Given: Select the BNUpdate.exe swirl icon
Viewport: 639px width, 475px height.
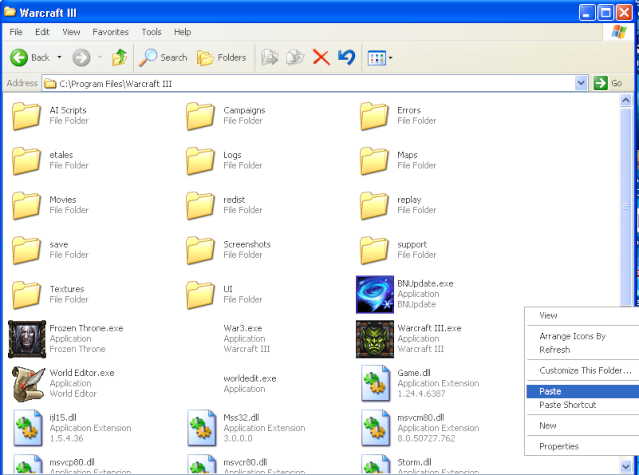Looking at the screenshot, I should pyautogui.click(x=375, y=295).
